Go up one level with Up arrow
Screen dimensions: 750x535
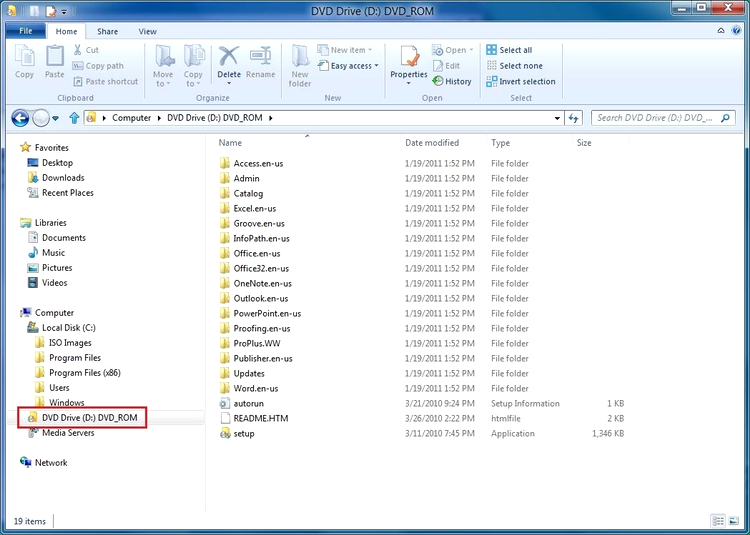coord(74,118)
